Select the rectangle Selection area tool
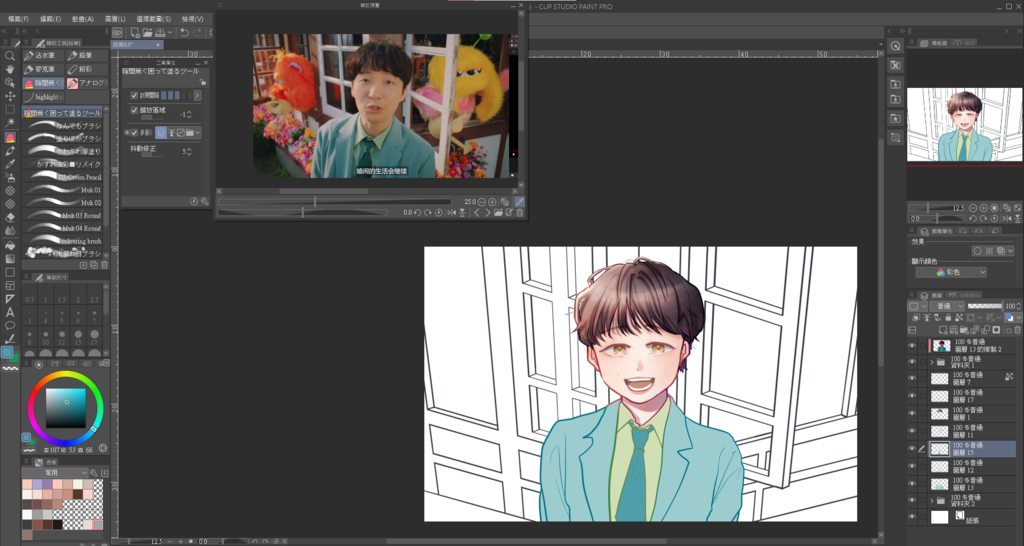1024x546 pixels. (10, 110)
